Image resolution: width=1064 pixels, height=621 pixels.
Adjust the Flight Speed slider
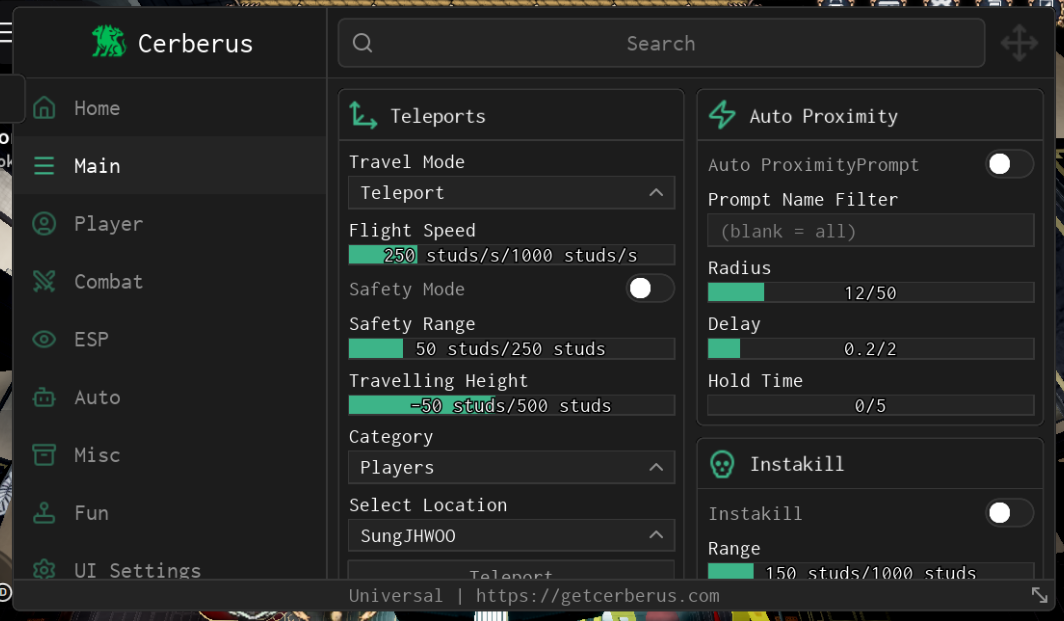pyautogui.click(x=511, y=255)
